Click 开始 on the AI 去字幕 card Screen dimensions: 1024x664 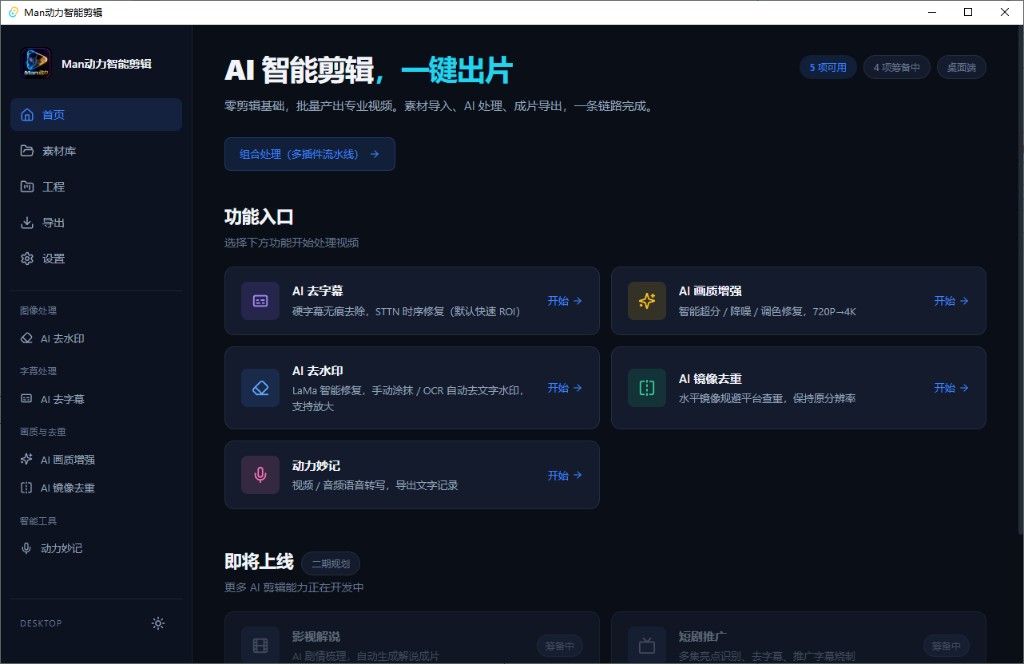[x=565, y=301]
